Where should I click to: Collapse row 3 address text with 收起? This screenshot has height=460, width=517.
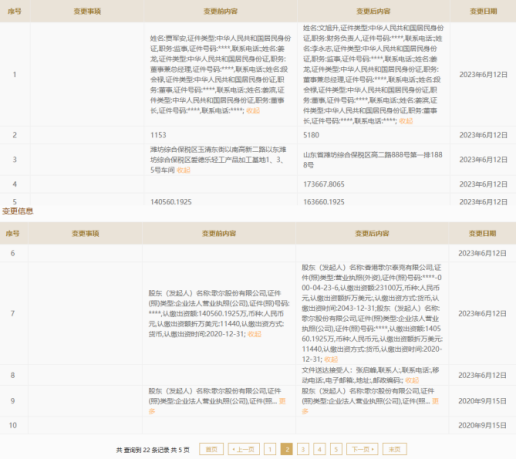tap(183, 170)
